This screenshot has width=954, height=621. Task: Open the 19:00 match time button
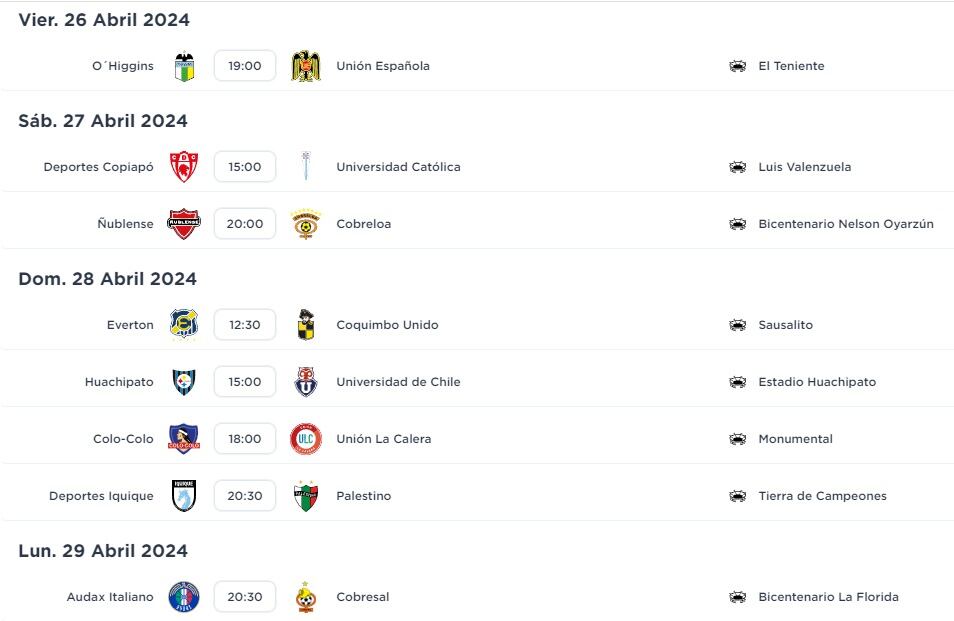coord(245,66)
